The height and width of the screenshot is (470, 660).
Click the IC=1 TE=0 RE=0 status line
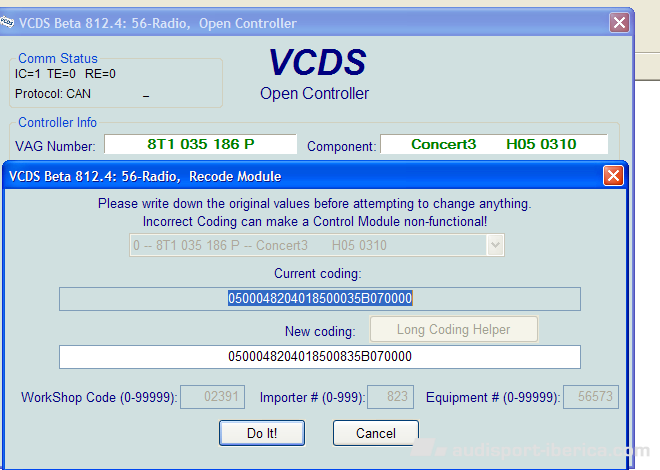coord(65,74)
